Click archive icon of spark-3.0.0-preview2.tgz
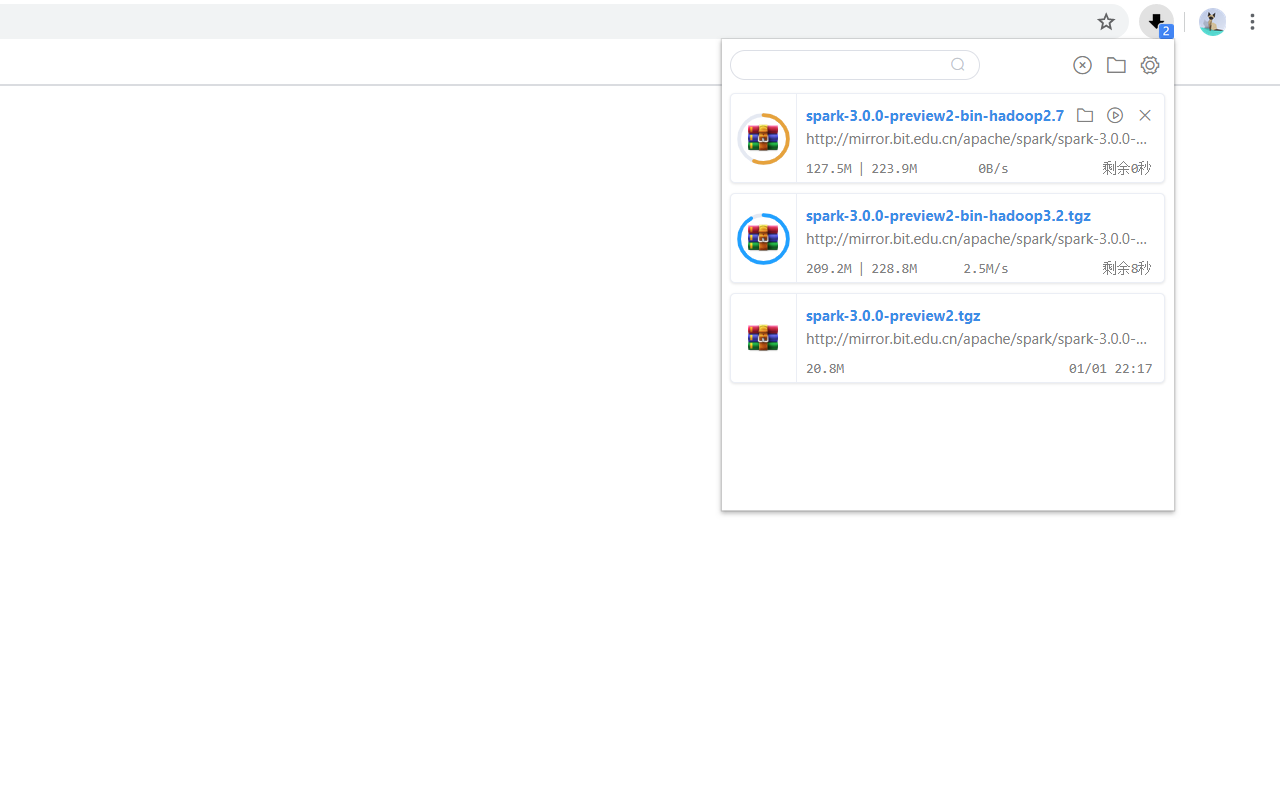 click(763, 338)
